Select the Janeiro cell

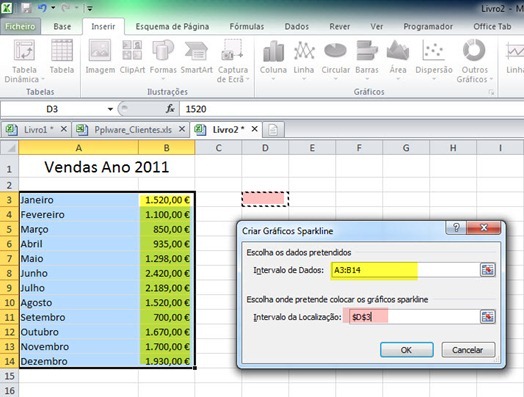[79, 200]
